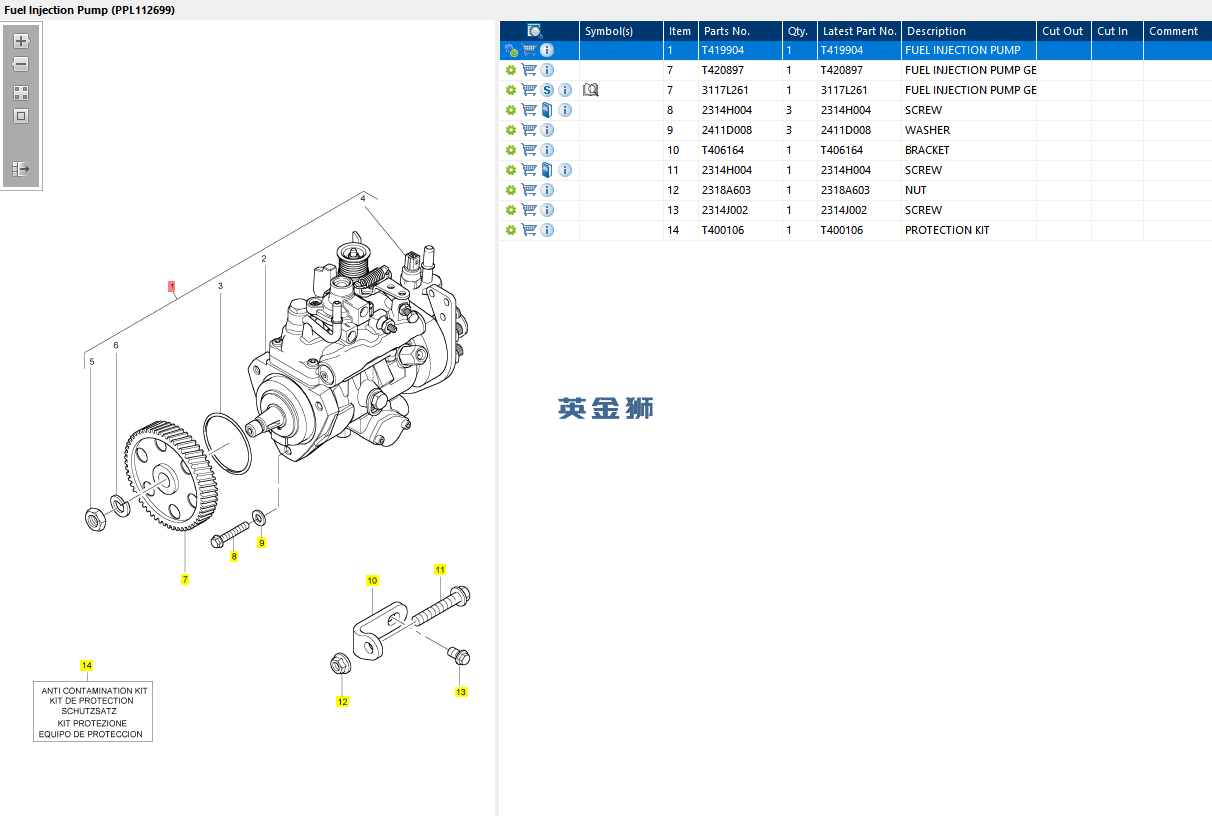This screenshot has width=1212, height=816.
Task: Click the symbol book icon for 3117L261
Action: [x=591, y=90]
